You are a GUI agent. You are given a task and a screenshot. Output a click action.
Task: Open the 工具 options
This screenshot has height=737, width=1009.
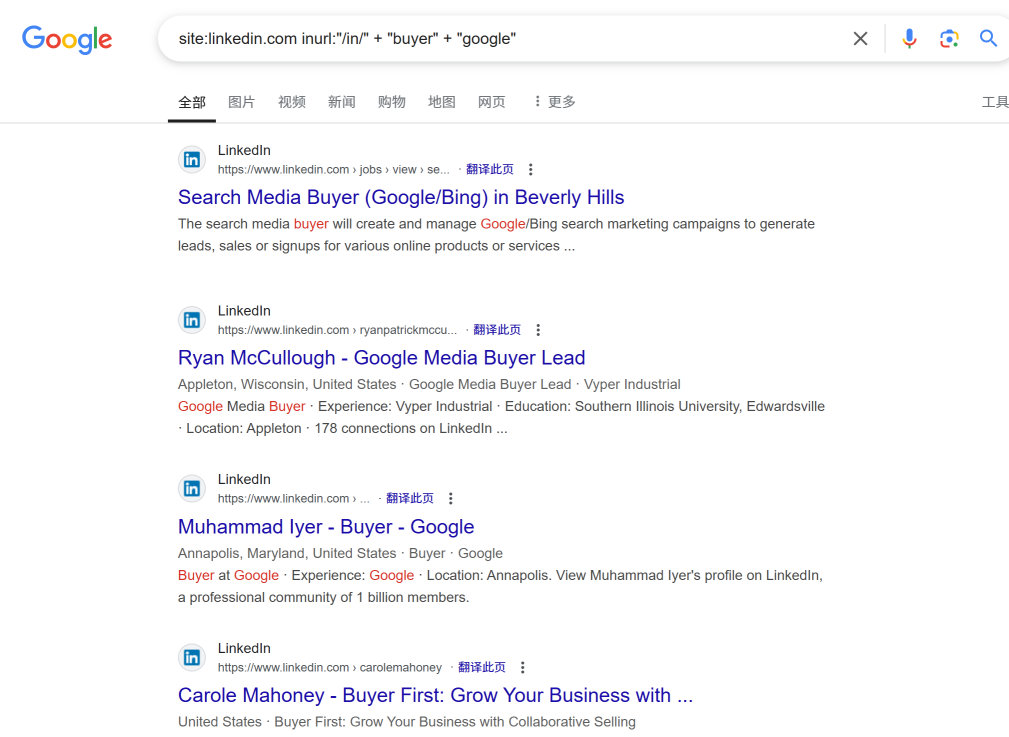pos(995,102)
